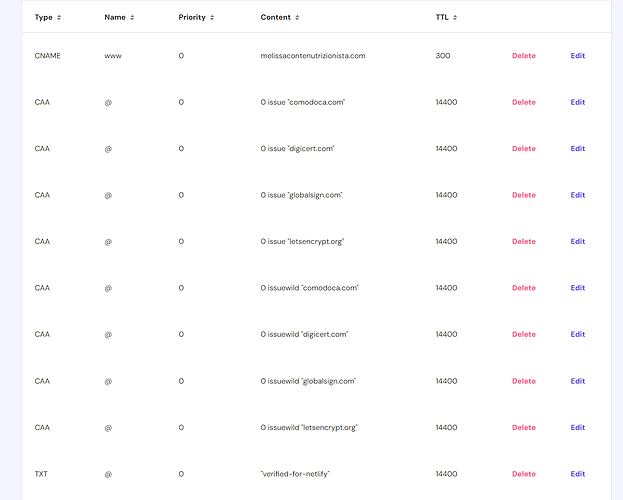Edit issuewild "digicert.com" CAA record
Screen dimensions: 623x500
[578, 335]
